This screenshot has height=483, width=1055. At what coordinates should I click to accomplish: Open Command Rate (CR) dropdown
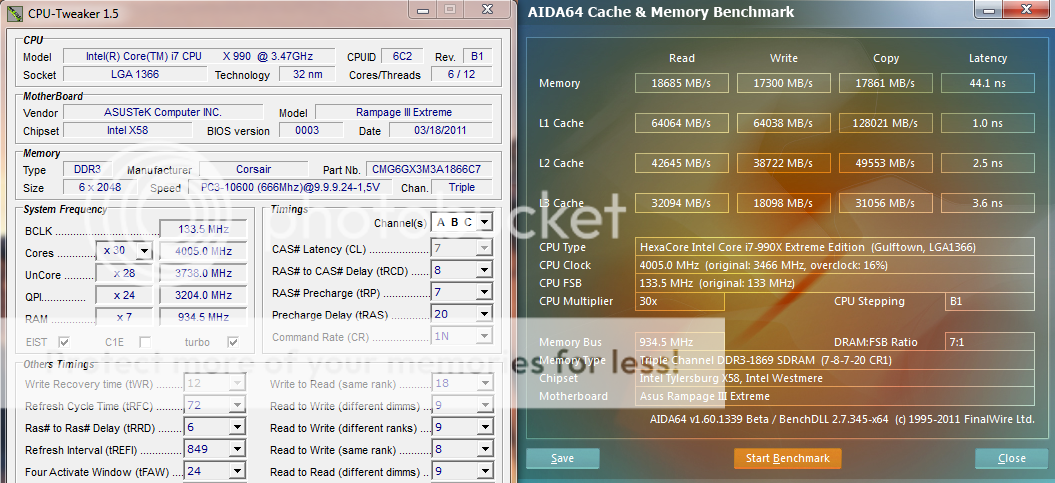[x=484, y=335]
